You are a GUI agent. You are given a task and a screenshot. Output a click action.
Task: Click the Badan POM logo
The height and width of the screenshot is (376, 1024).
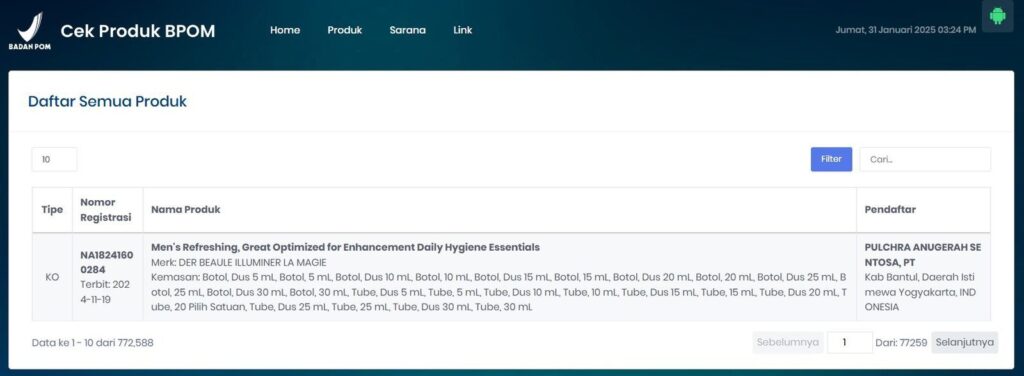(29, 31)
